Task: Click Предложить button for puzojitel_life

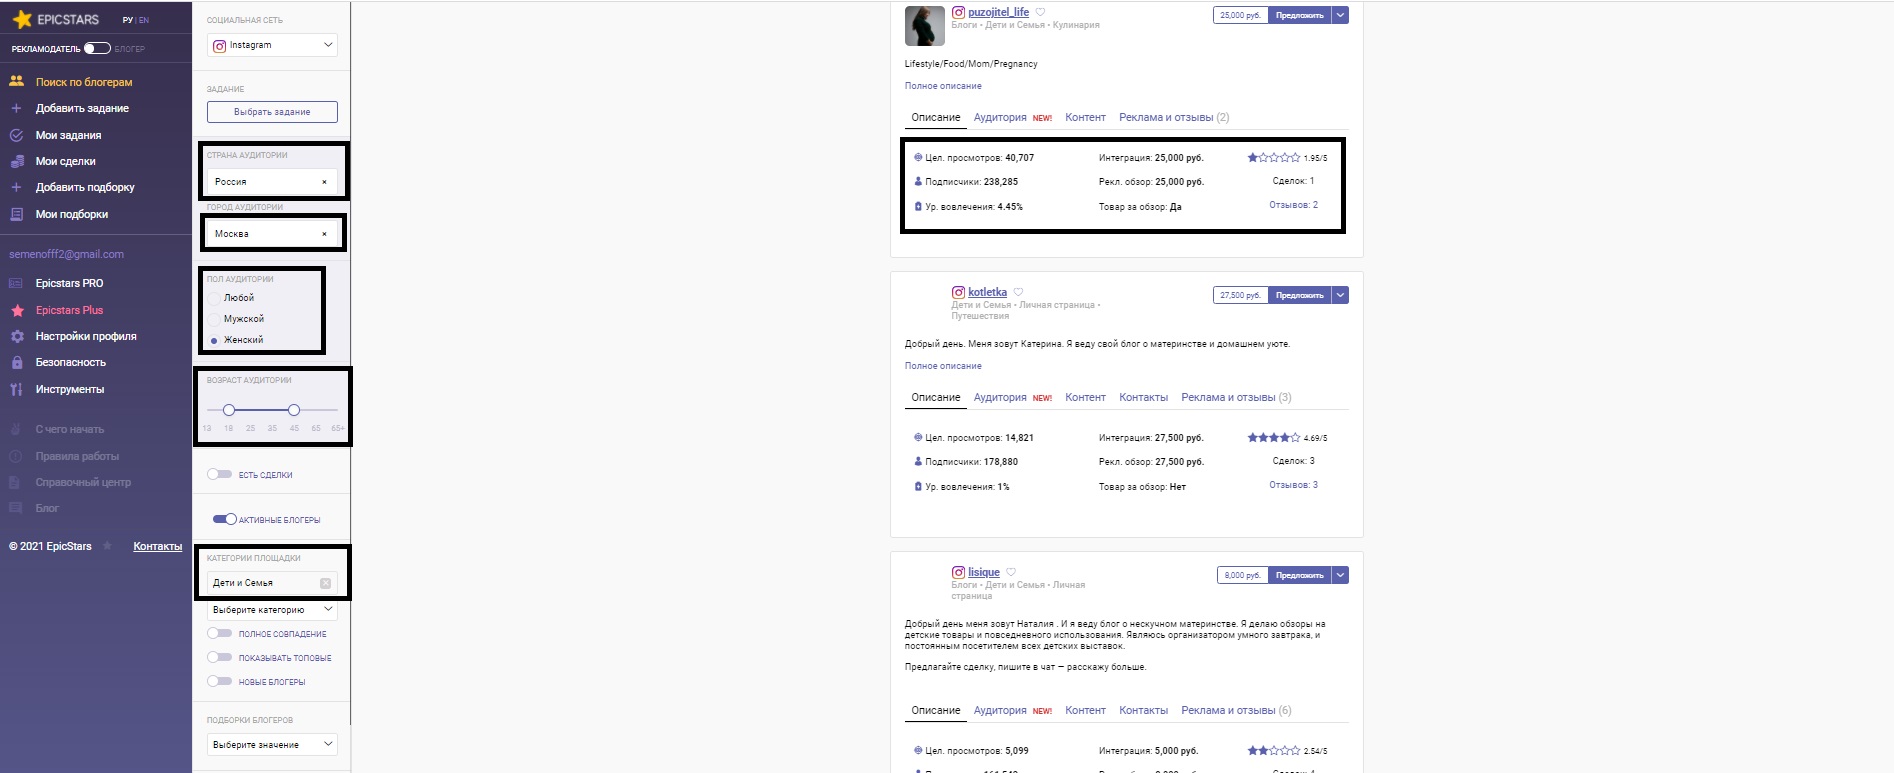Action: pos(1299,15)
